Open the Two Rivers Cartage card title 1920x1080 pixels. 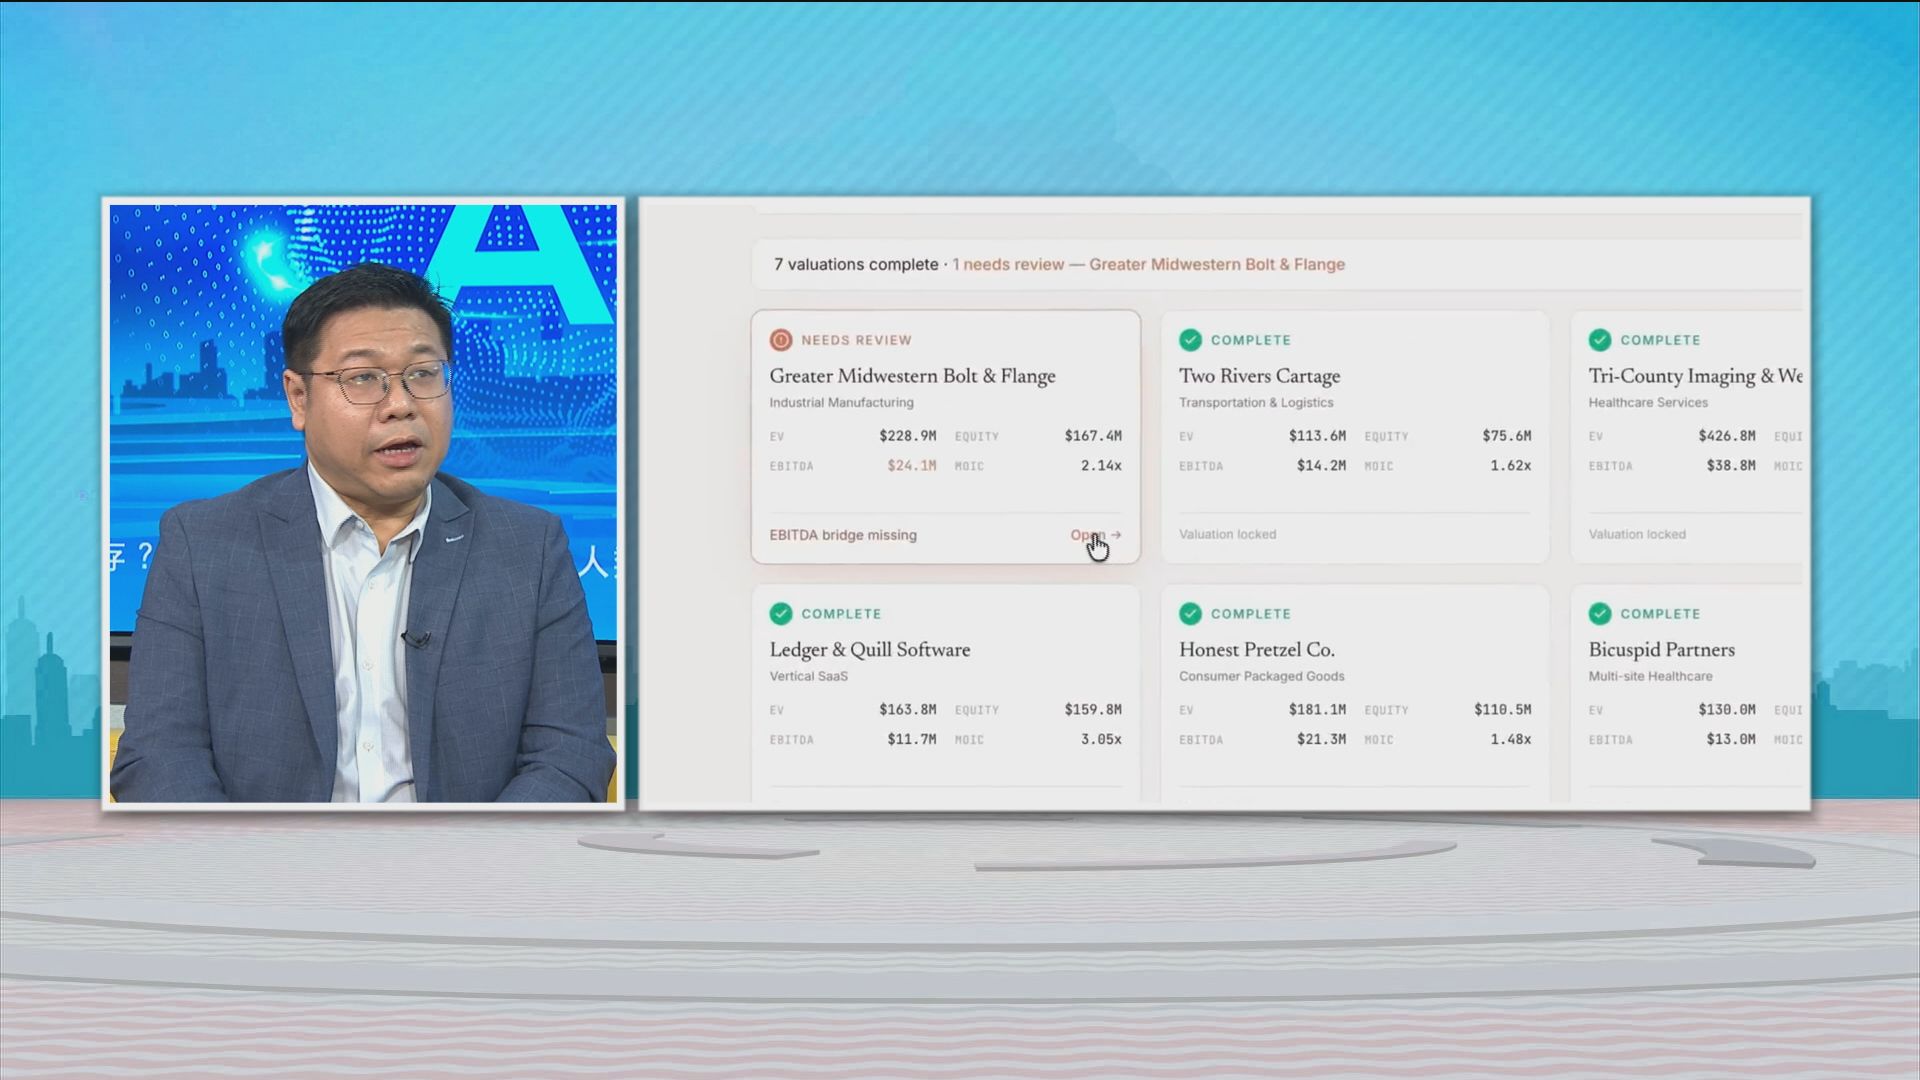(x=1259, y=376)
